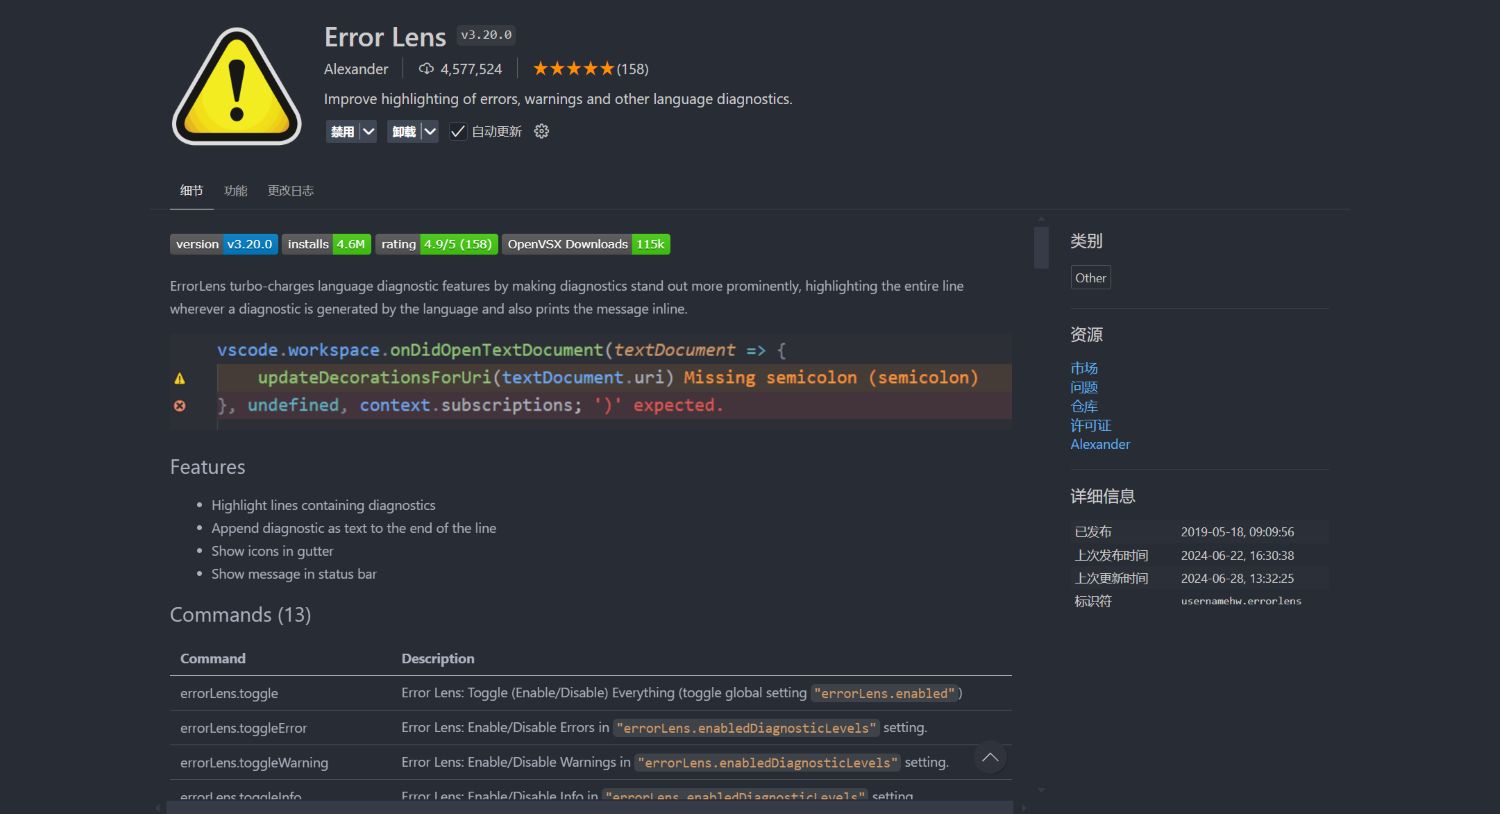Screen dimensions: 1500x814
Task: Open the Alexander link under resources
Action: 1100,444
